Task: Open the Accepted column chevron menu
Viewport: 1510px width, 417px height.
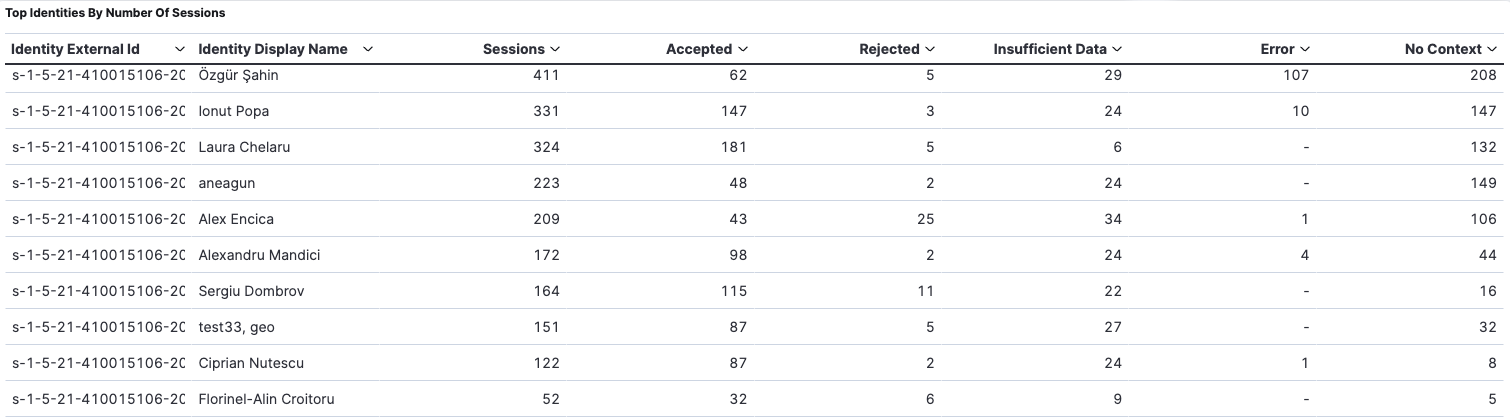Action: [742, 49]
